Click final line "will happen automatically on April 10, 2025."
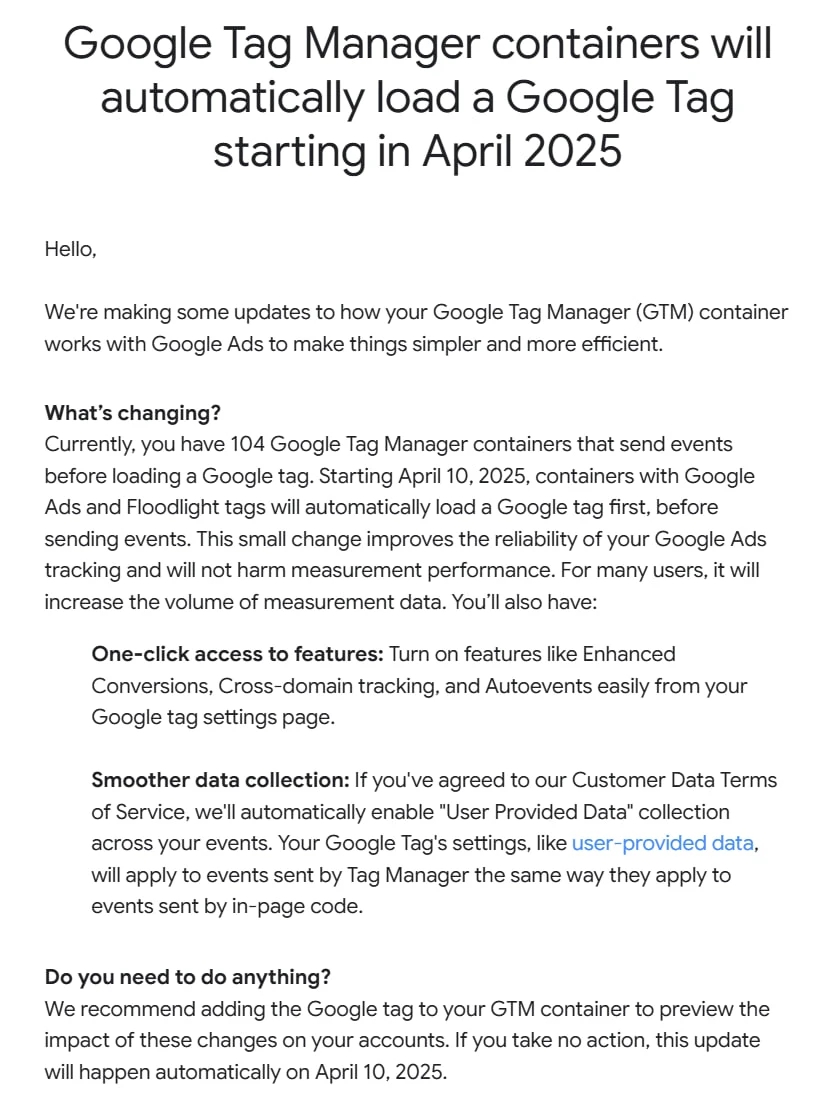821x1101 pixels. (245, 1072)
